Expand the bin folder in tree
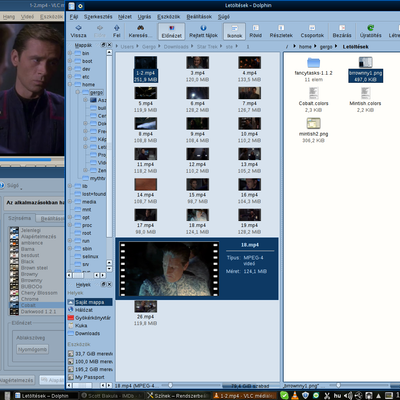 (x=70, y=53)
